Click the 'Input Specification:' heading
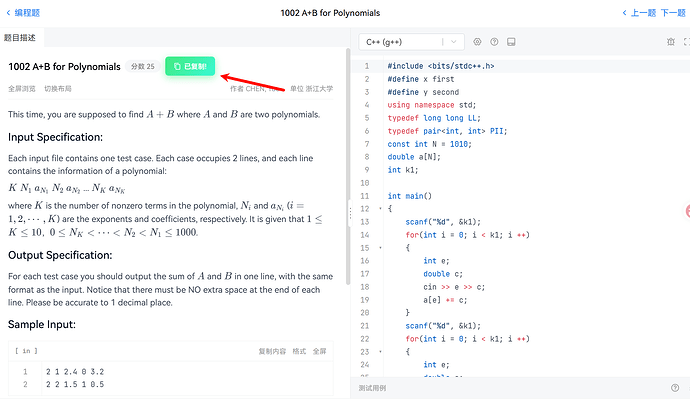690x402 pixels. (x=55, y=137)
